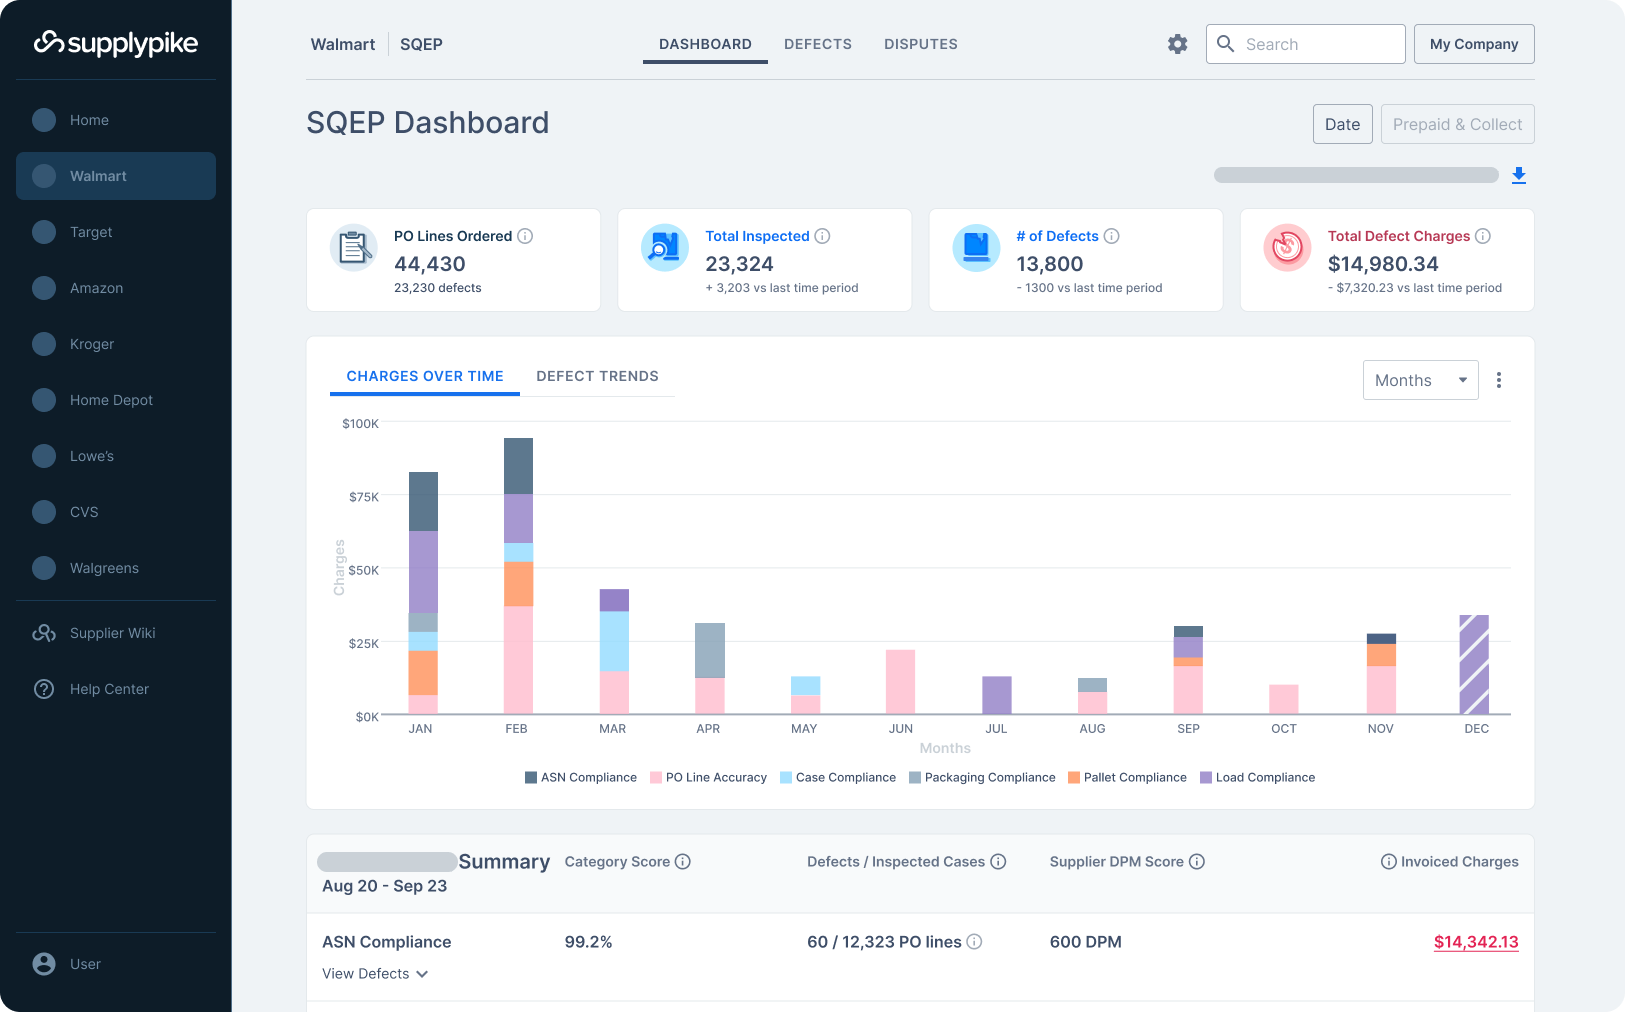Toggle Case Compliance series in legend
Image resolution: width=1625 pixels, height=1012 pixels.
(838, 778)
